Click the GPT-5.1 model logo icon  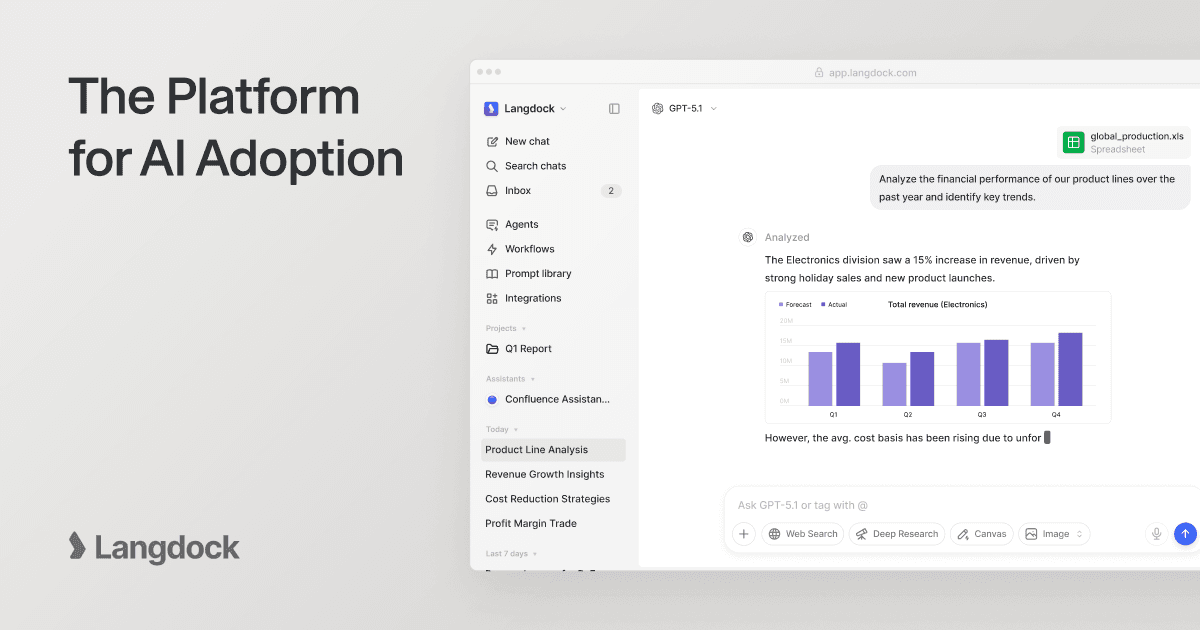coord(658,109)
